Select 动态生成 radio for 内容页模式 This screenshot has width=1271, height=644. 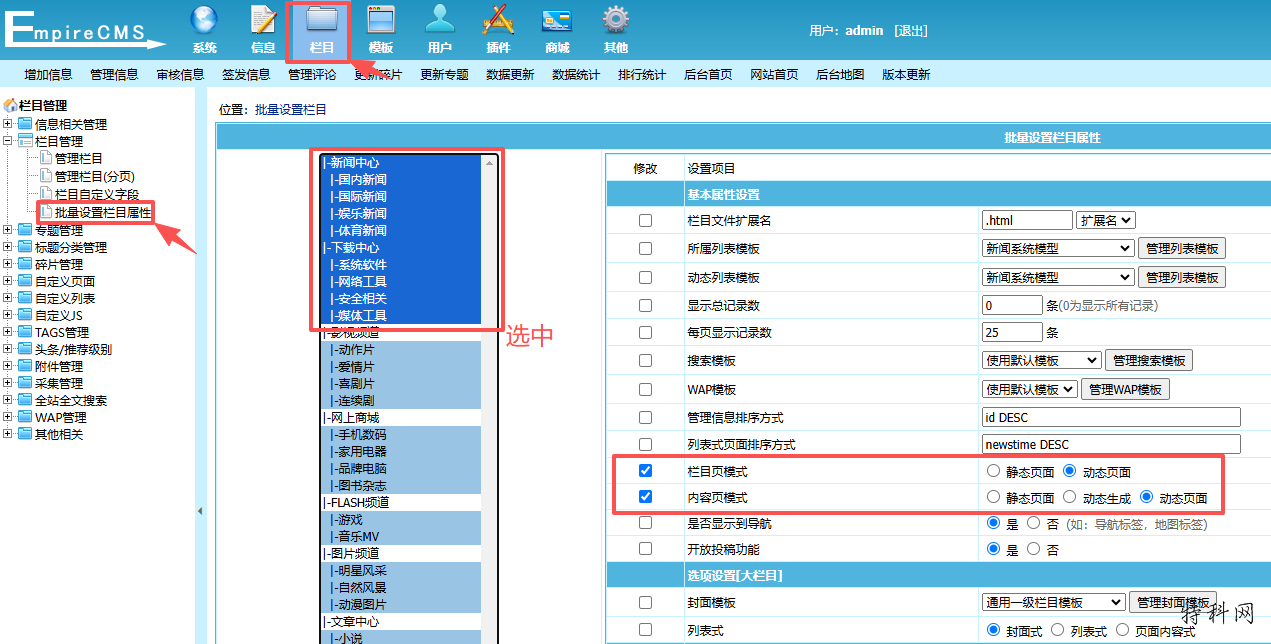tap(1070, 497)
